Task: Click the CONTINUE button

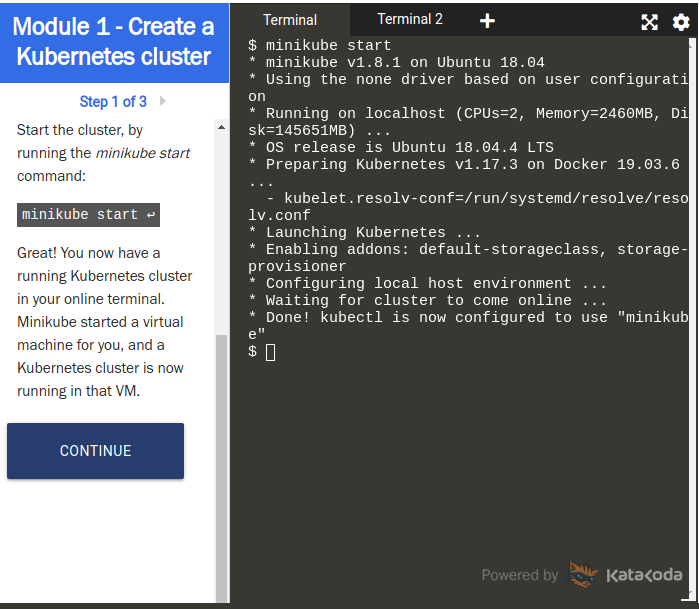Action: 95,451
